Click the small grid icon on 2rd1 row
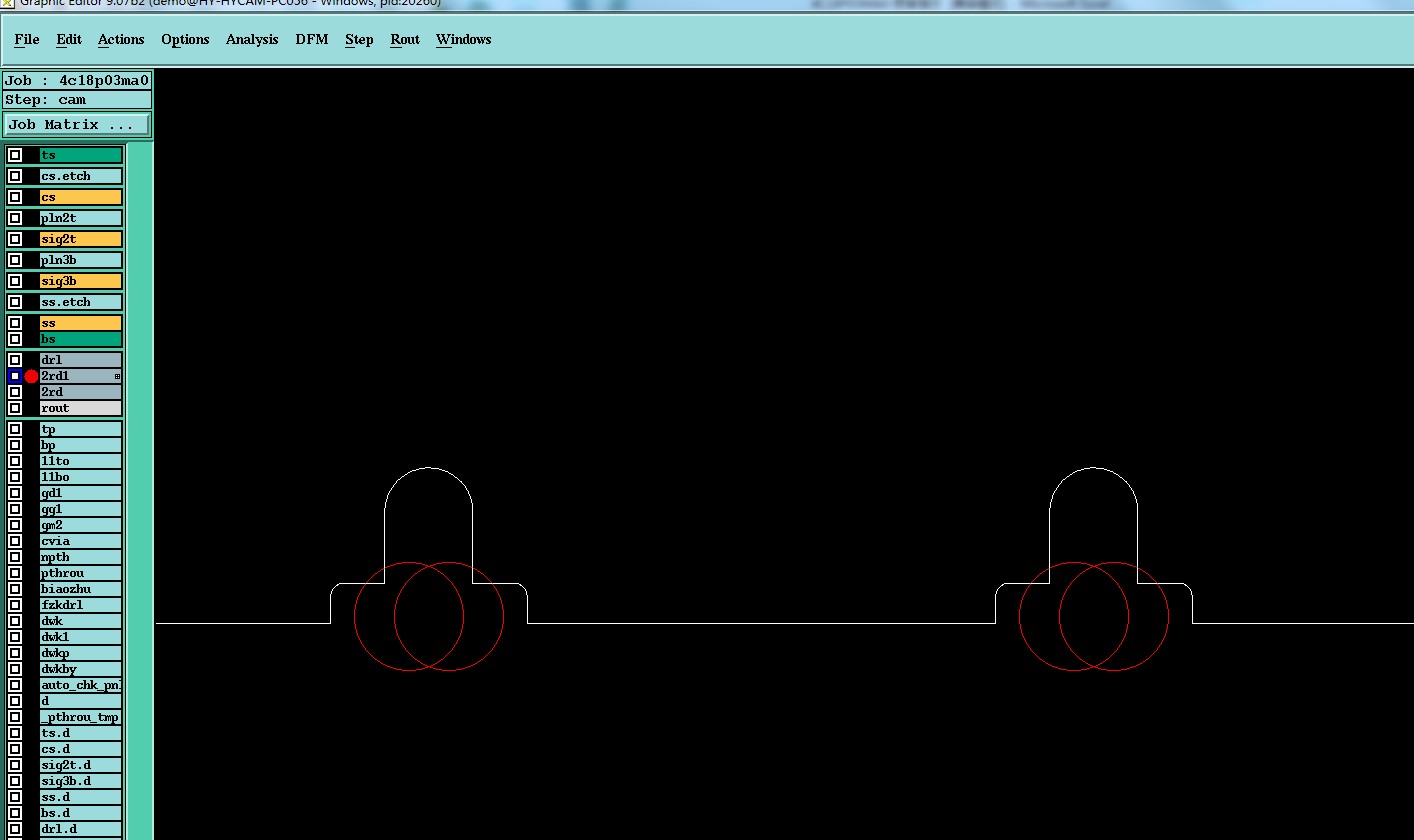This screenshot has height=840, width=1414. 117,376
